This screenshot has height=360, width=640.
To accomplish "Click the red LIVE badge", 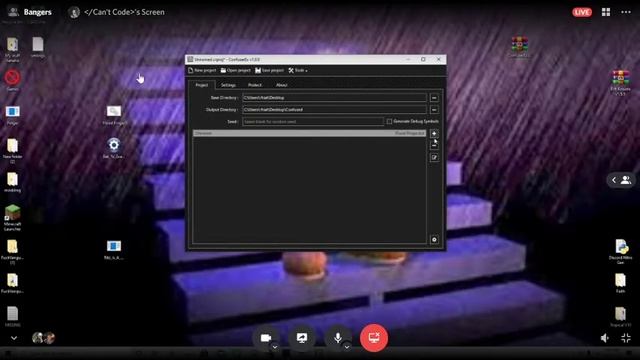I will 582,12.
